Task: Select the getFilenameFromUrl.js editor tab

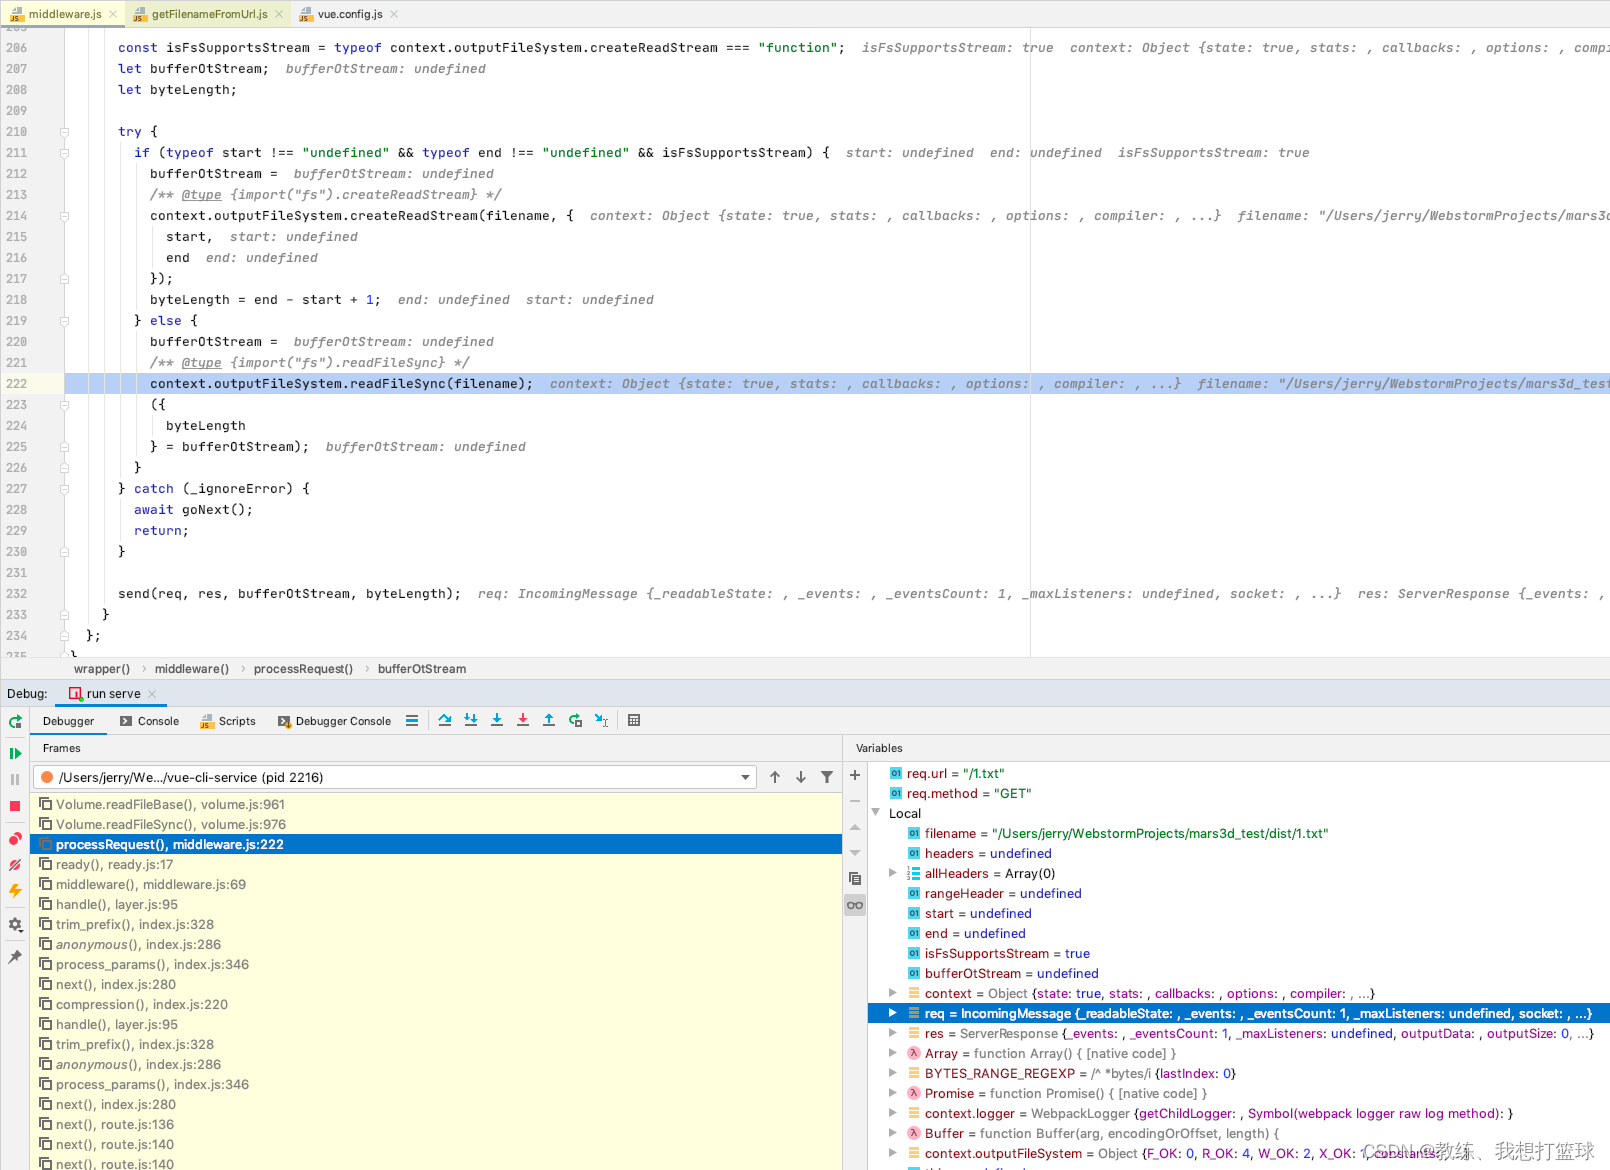Action: coord(209,14)
